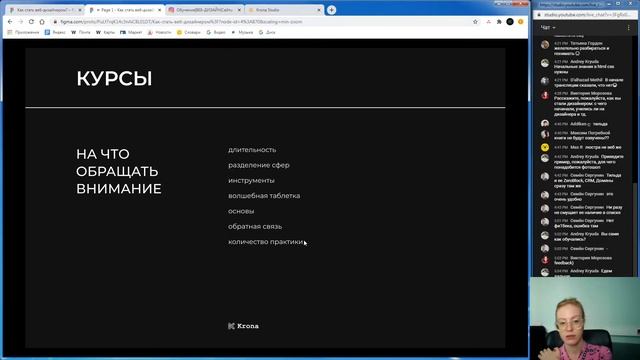Image resolution: width=640 pixels, height=360 pixels.
Task: Open the Почта bookmark
Action: 81,32
